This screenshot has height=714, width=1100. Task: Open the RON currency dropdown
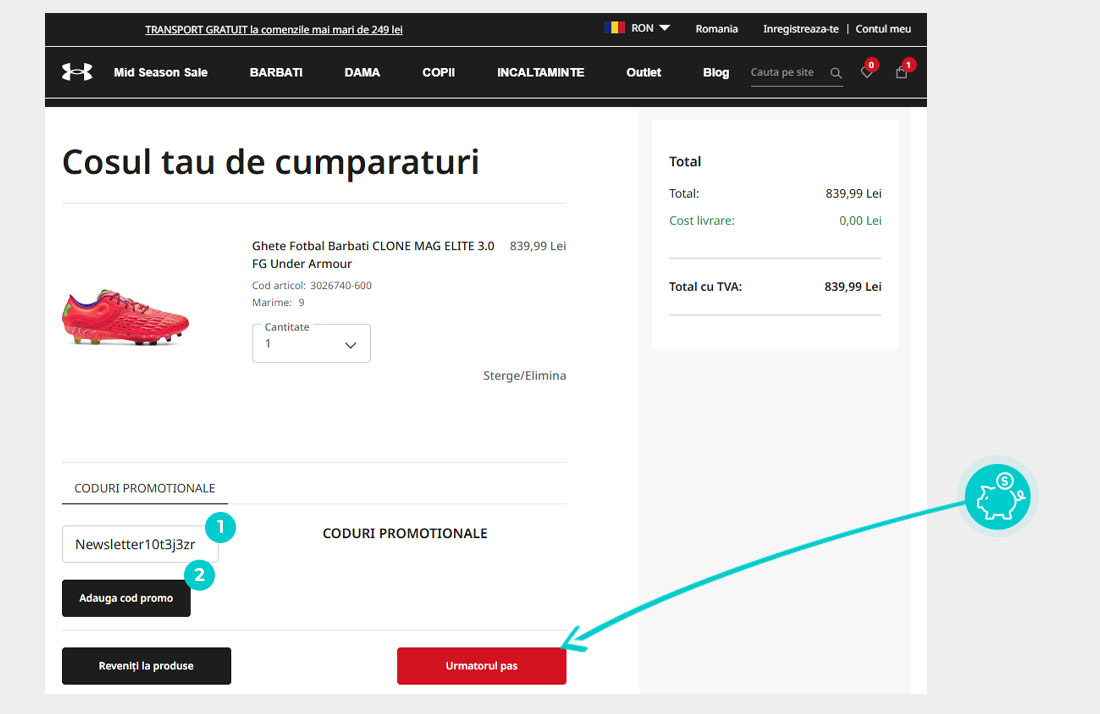point(650,28)
